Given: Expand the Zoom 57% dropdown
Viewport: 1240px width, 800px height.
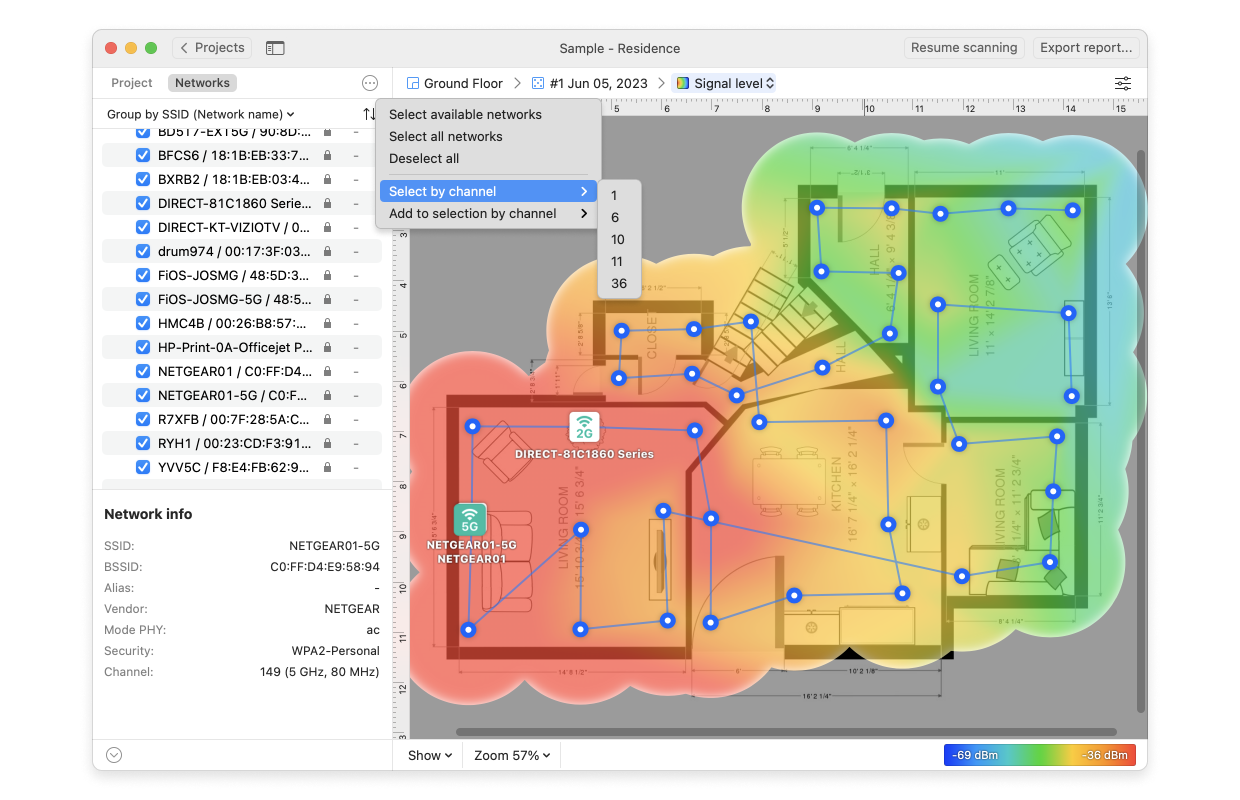Looking at the screenshot, I should (513, 755).
